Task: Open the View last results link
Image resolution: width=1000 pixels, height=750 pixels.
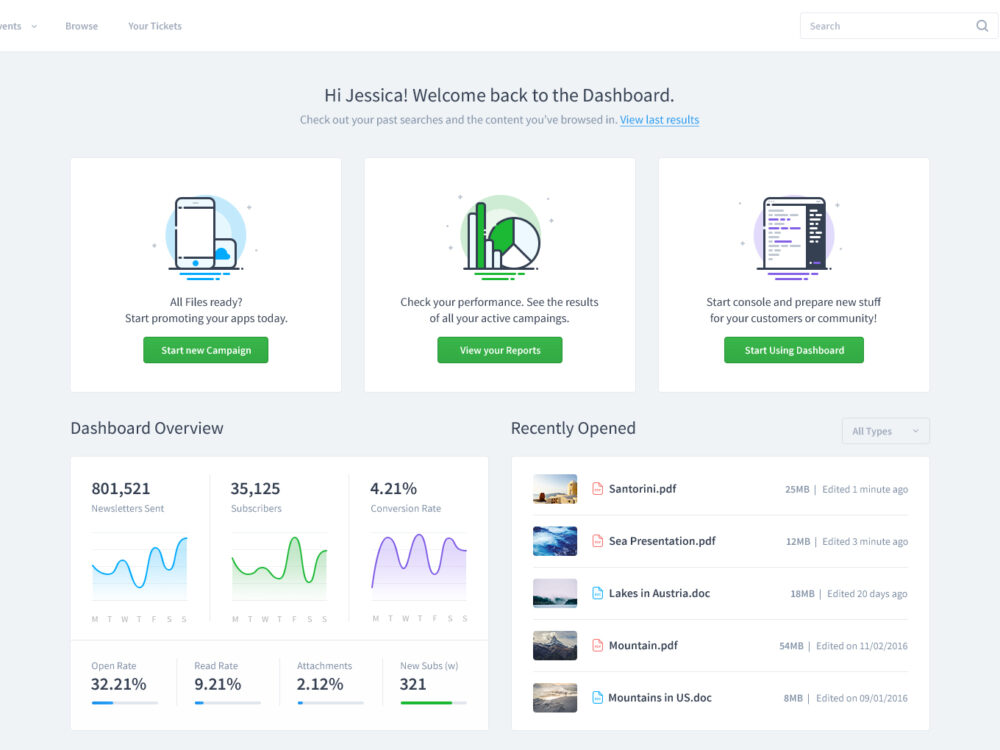Action: 659,119
